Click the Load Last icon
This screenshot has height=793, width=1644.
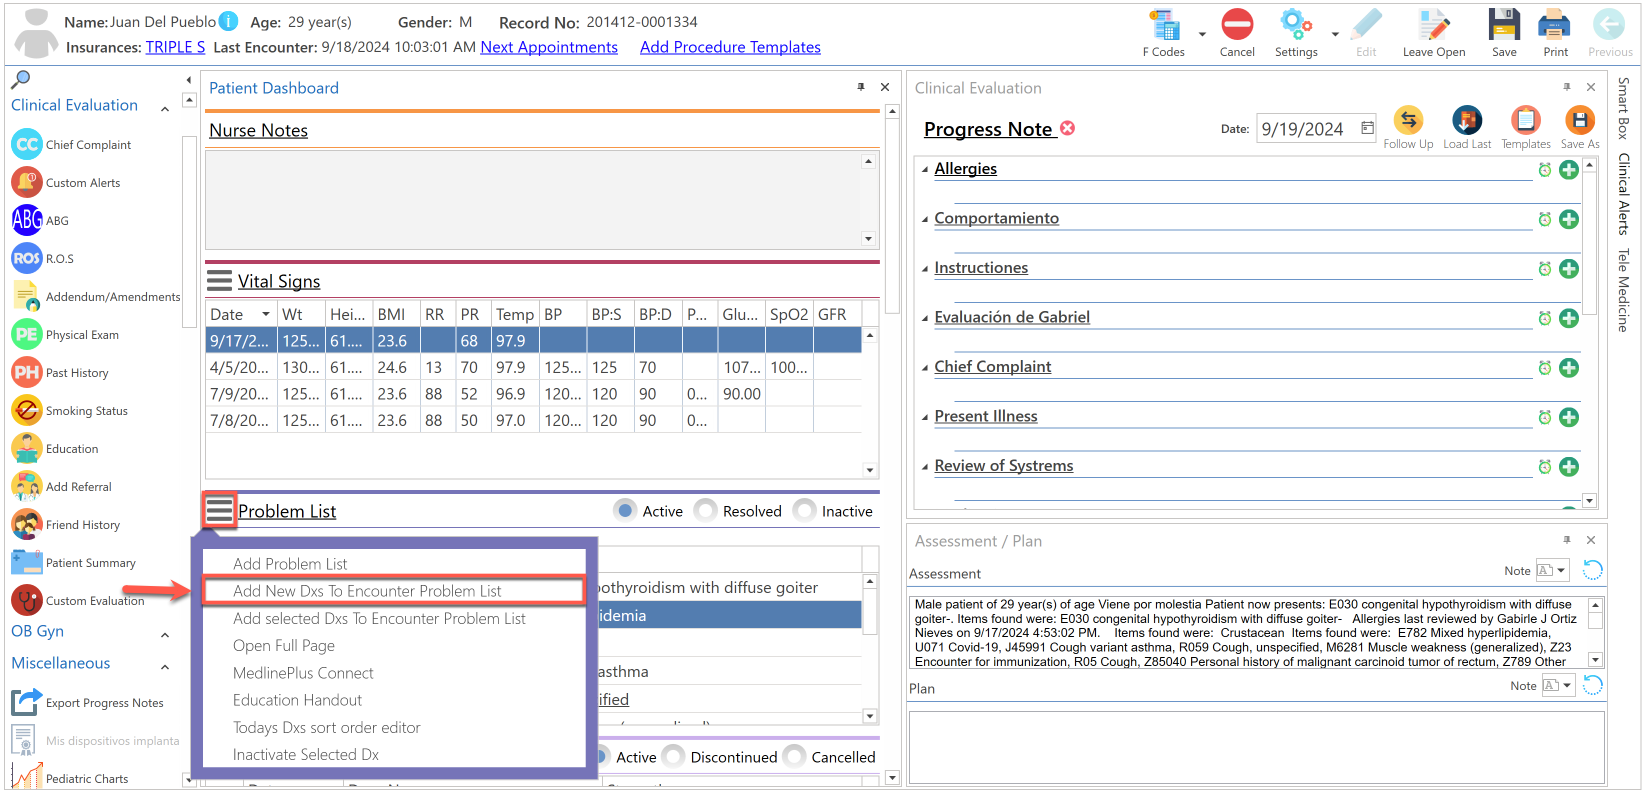[1467, 121]
